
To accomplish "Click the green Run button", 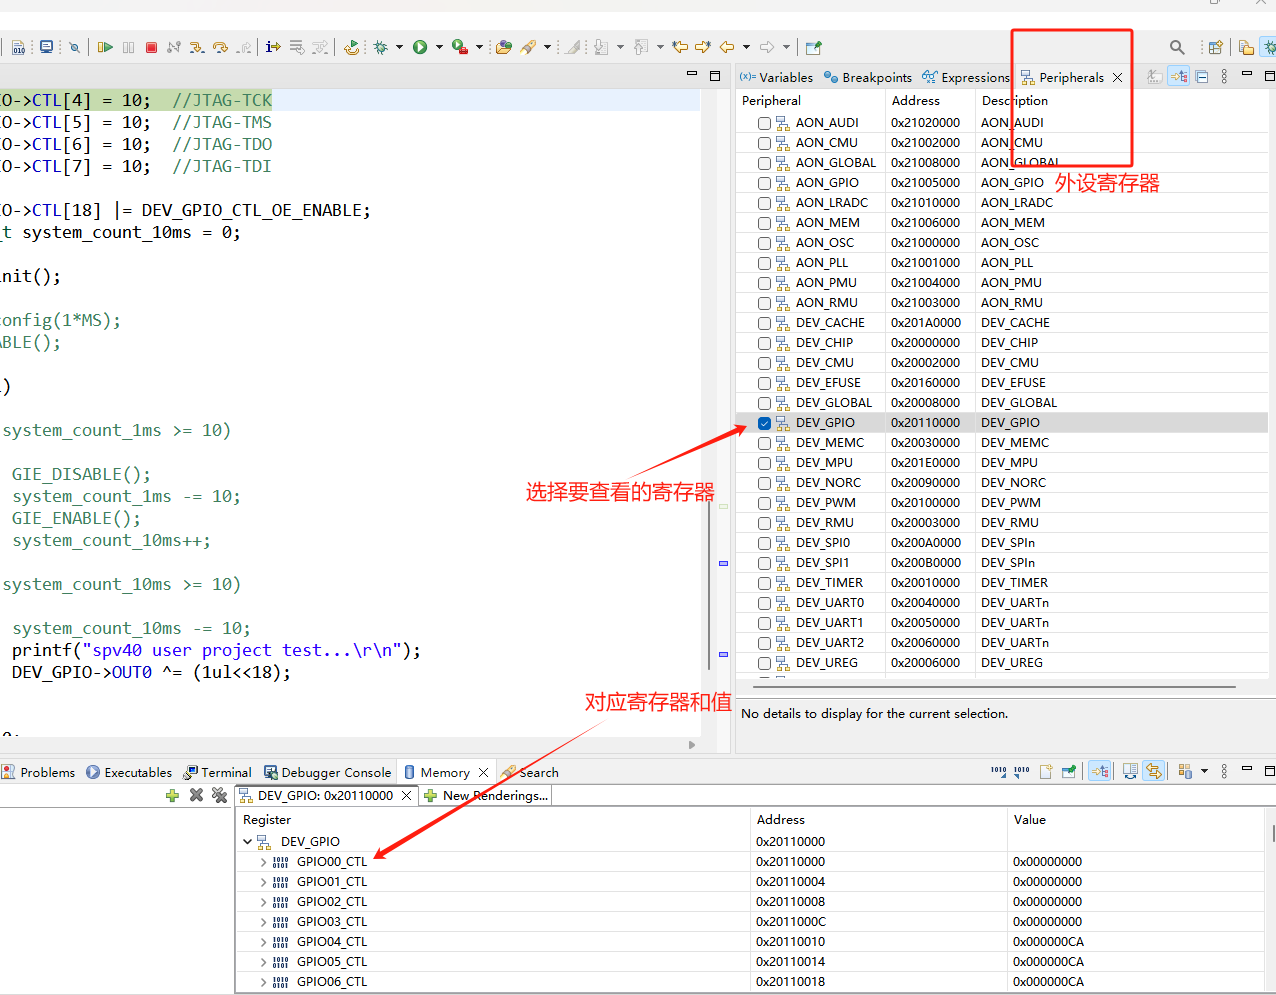I will (x=420, y=47).
